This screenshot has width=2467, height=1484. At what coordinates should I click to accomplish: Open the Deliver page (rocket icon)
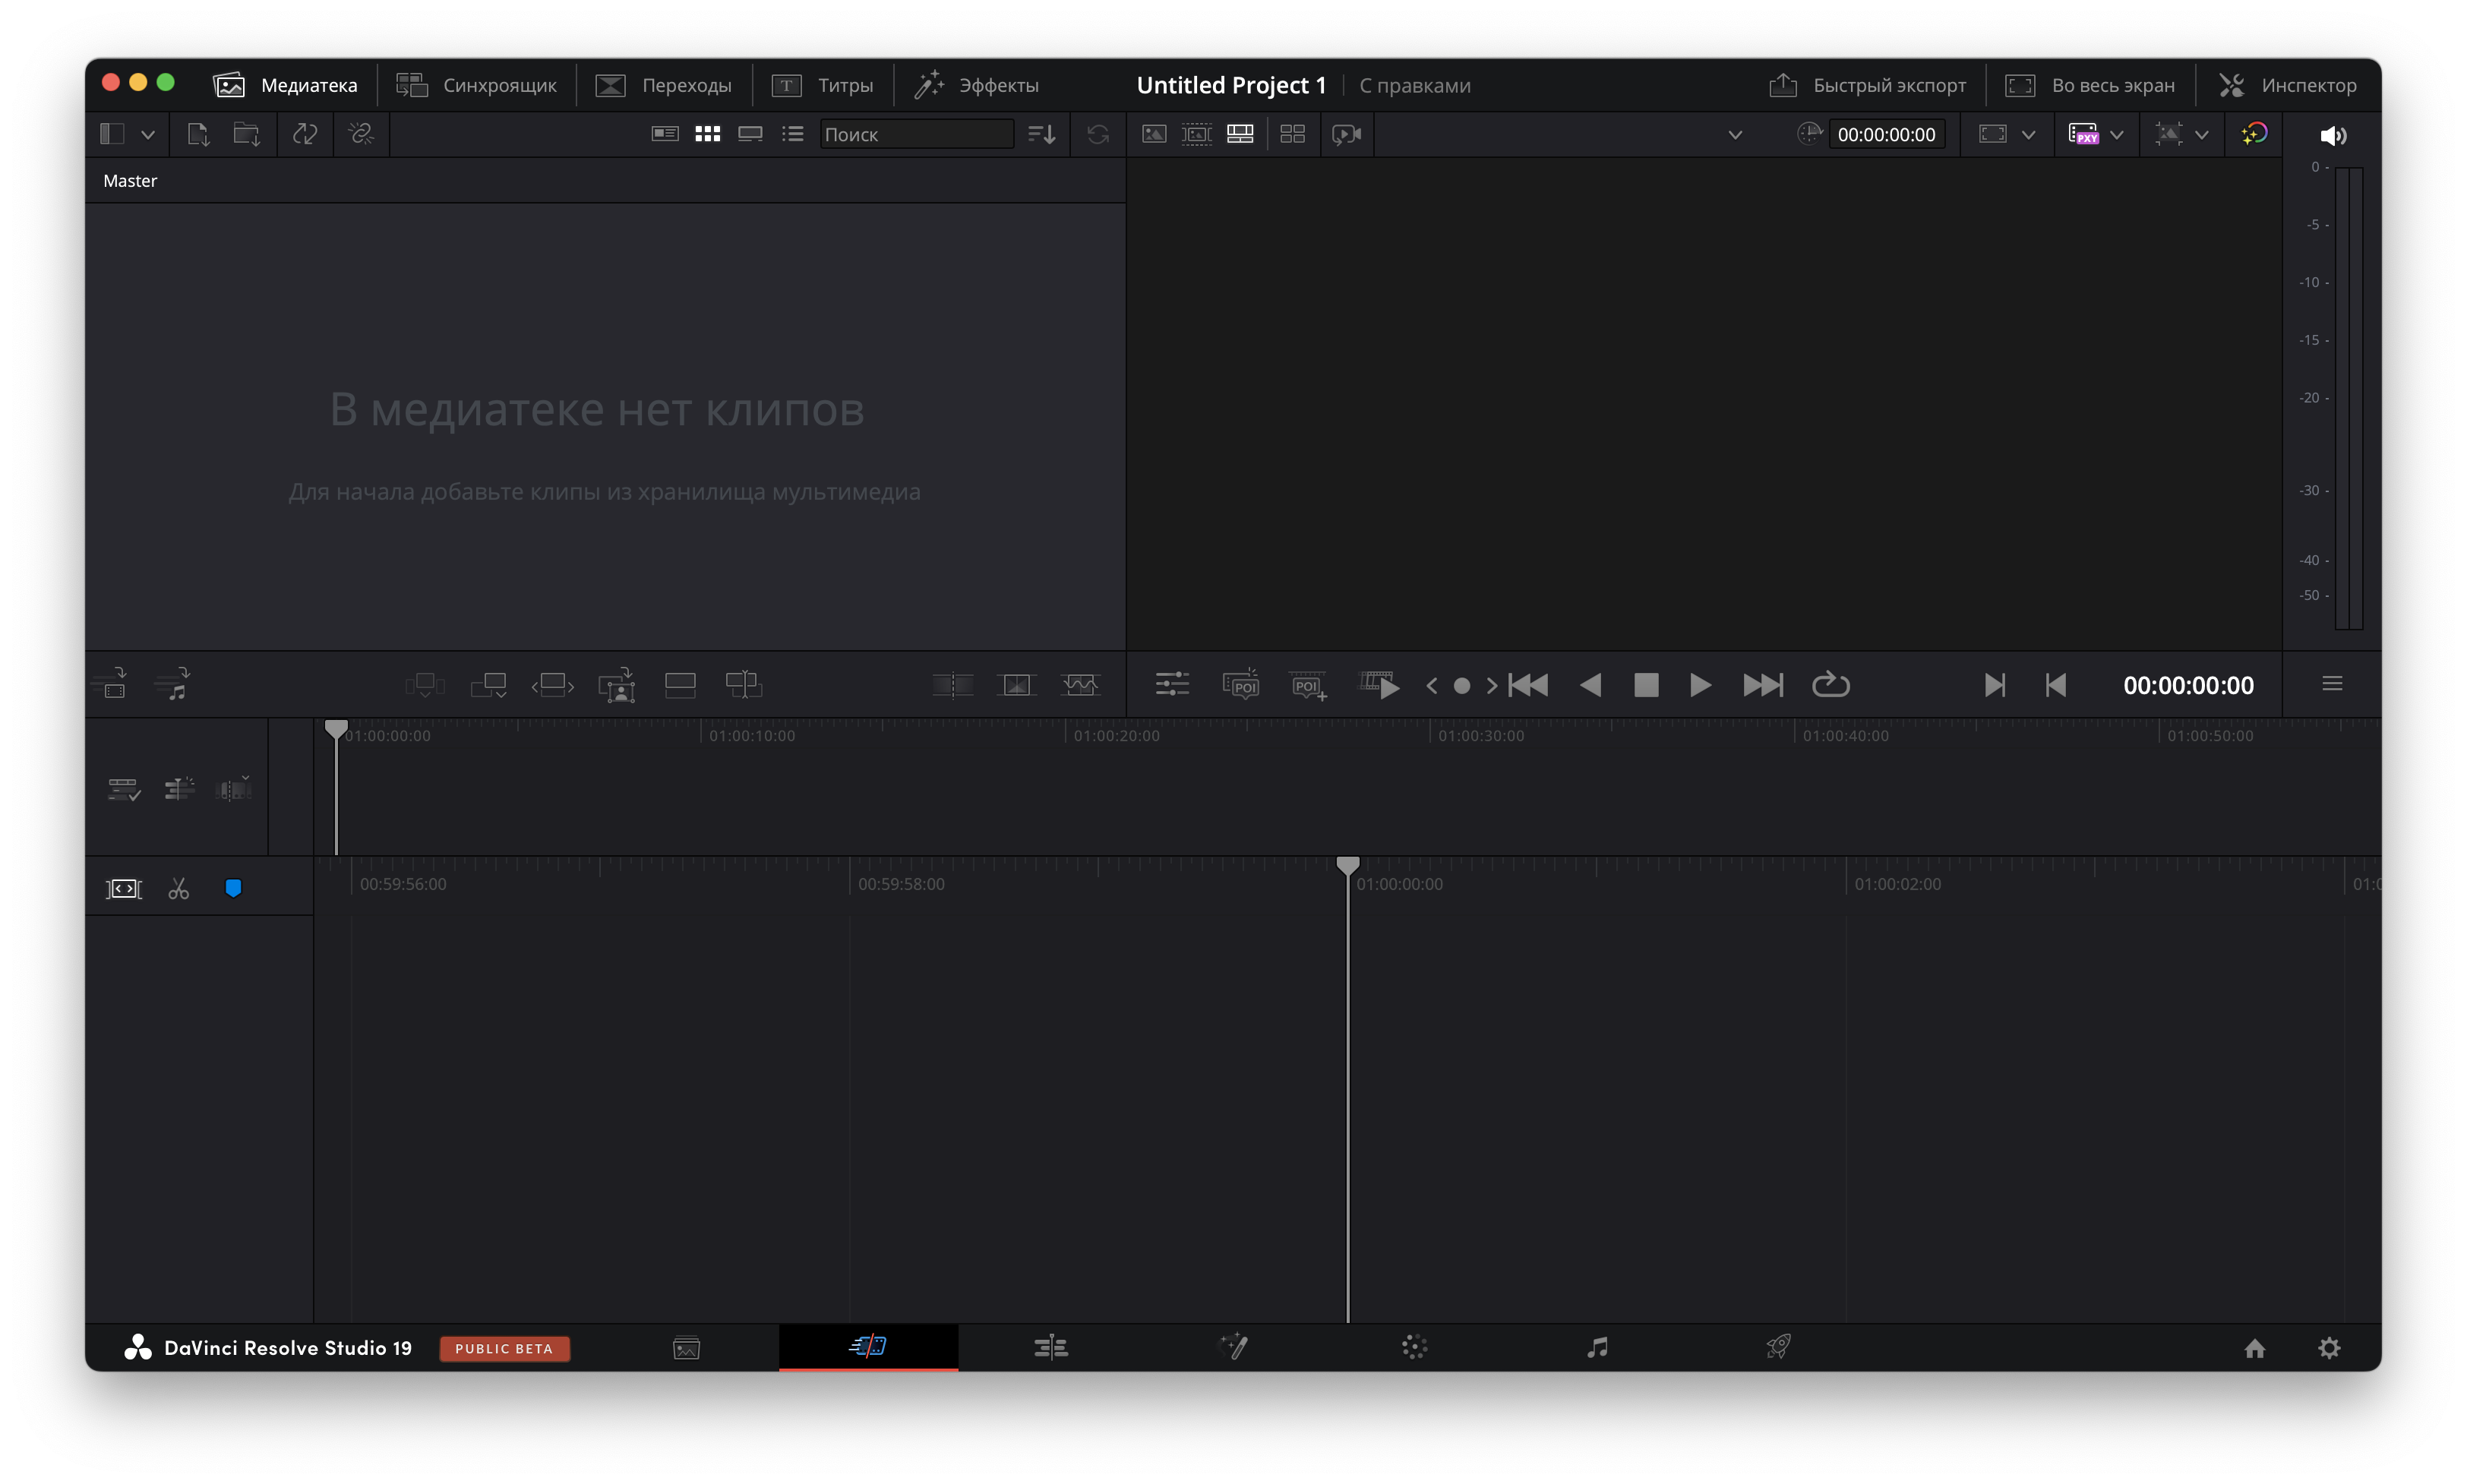[x=1778, y=1347]
